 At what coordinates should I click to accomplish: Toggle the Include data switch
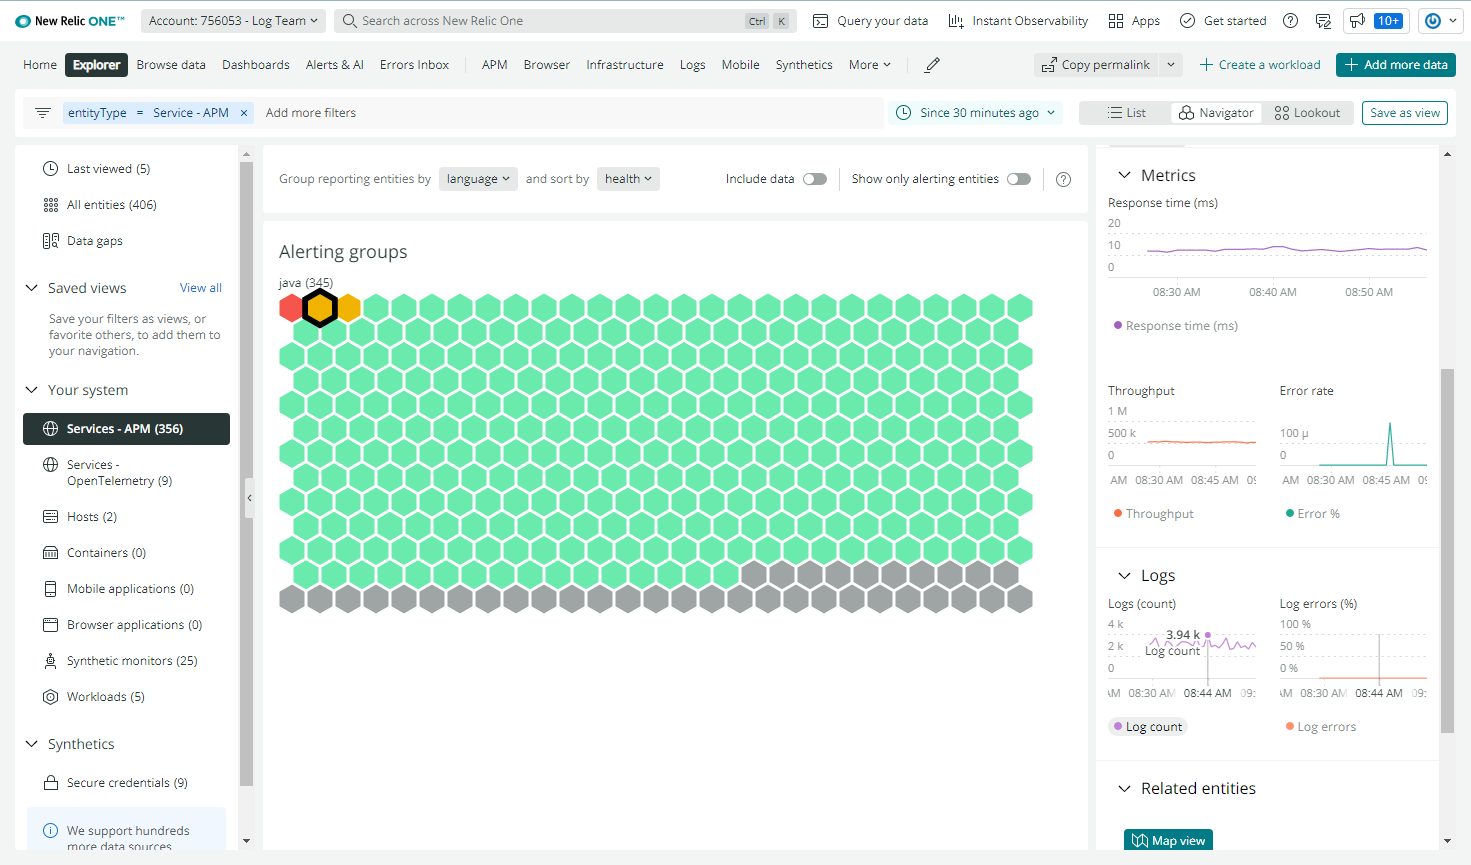pyautogui.click(x=815, y=179)
